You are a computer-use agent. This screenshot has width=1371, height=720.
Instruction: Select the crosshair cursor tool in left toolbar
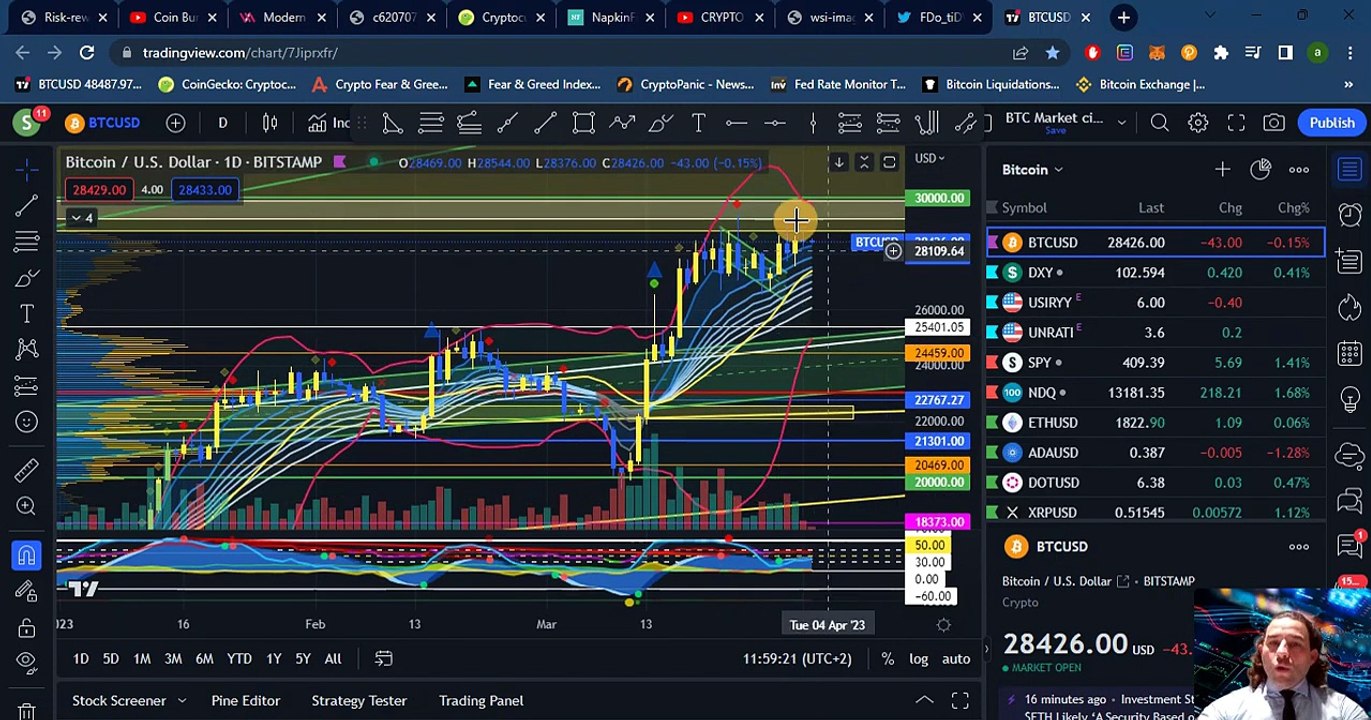pos(27,169)
